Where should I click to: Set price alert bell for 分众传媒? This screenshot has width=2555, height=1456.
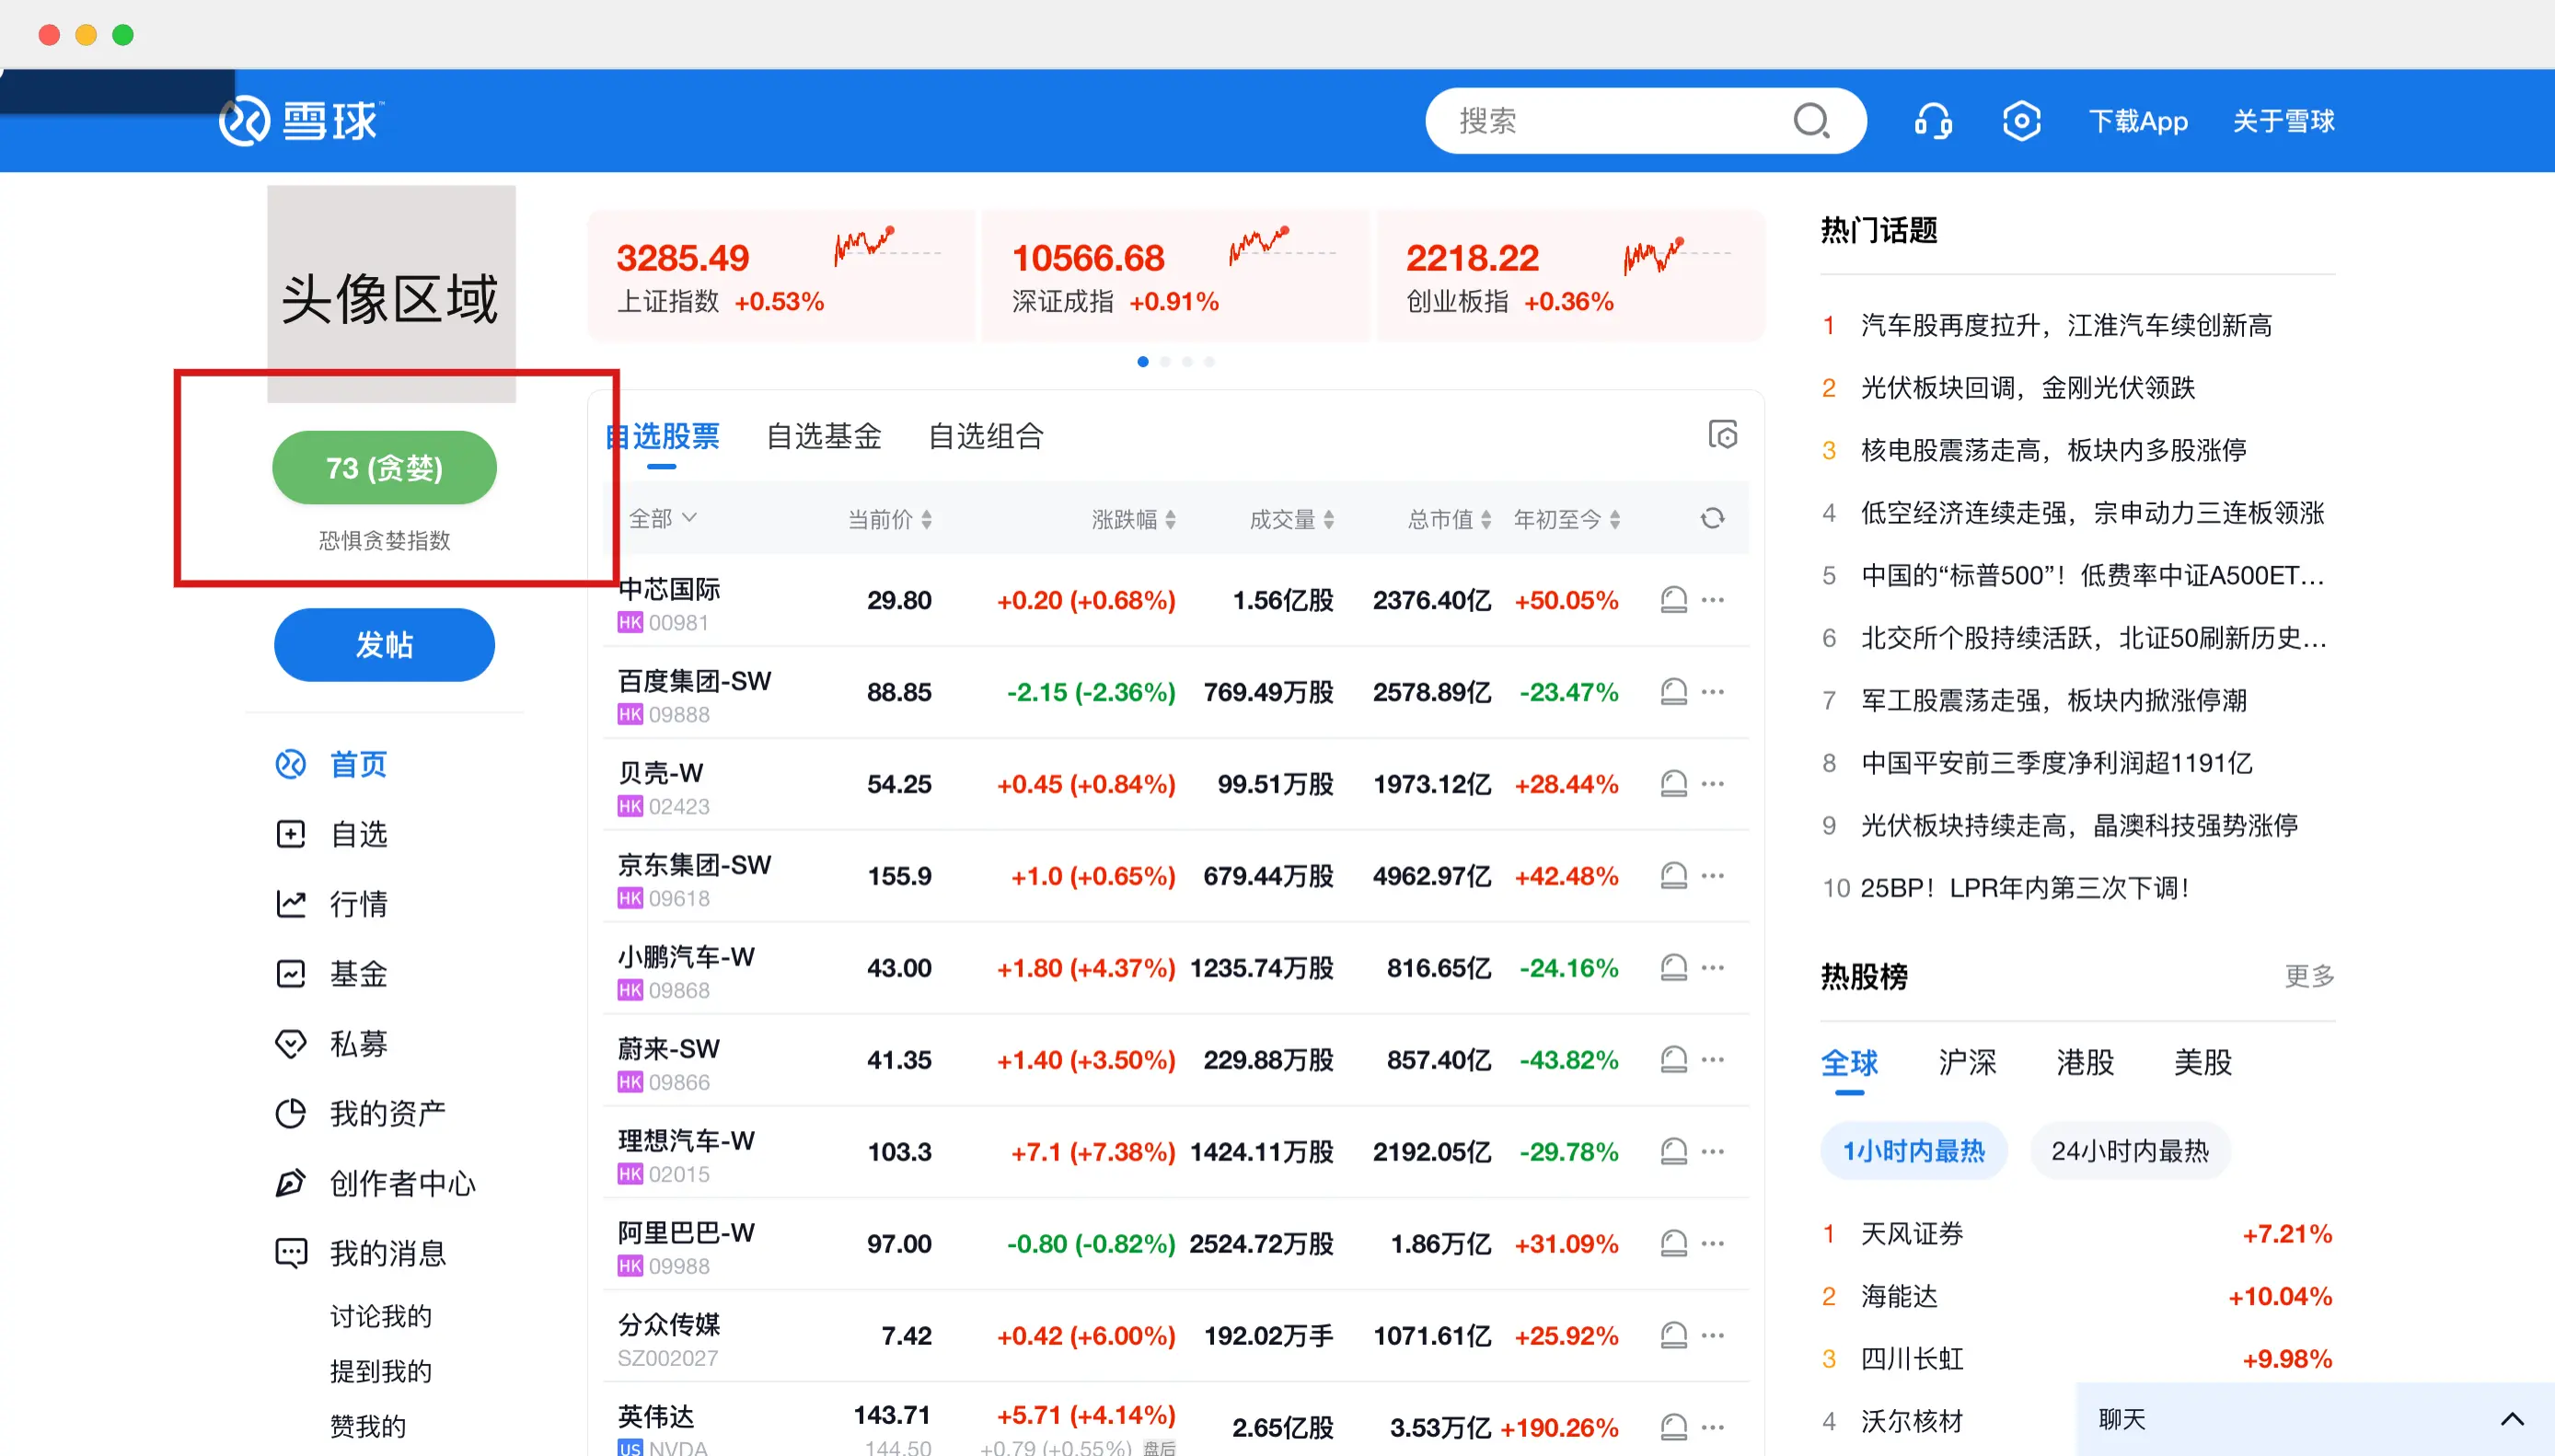(x=1673, y=1336)
